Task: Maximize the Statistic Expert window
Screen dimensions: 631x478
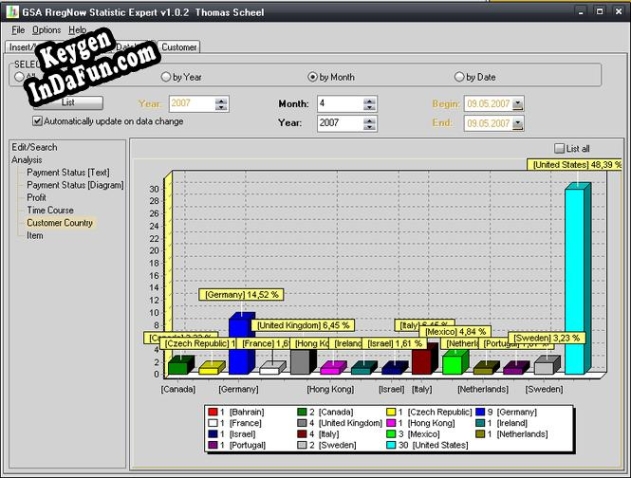Action: pyautogui.click(x=599, y=12)
